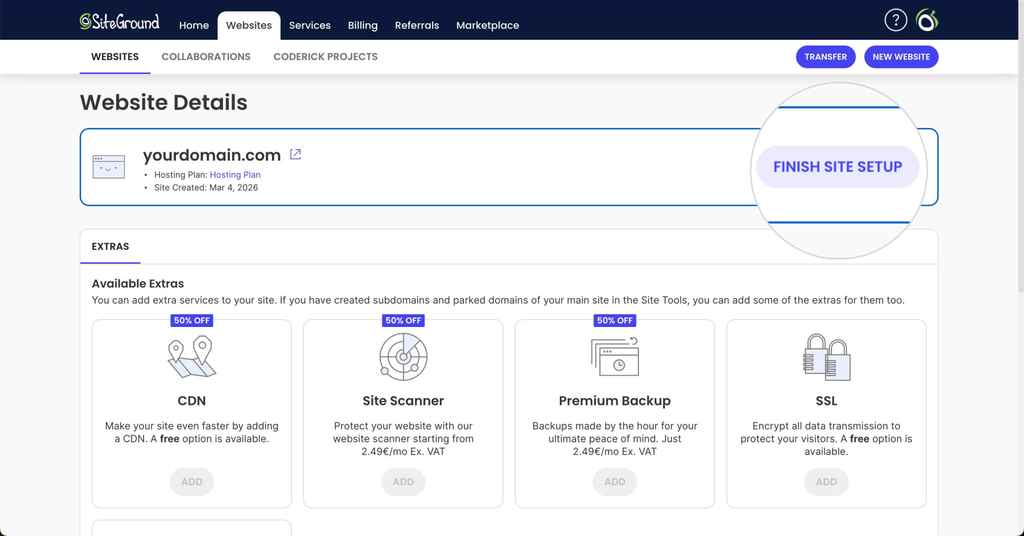Click the New Website button
Viewport: 1024px width, 536px height.
point(901,57)
